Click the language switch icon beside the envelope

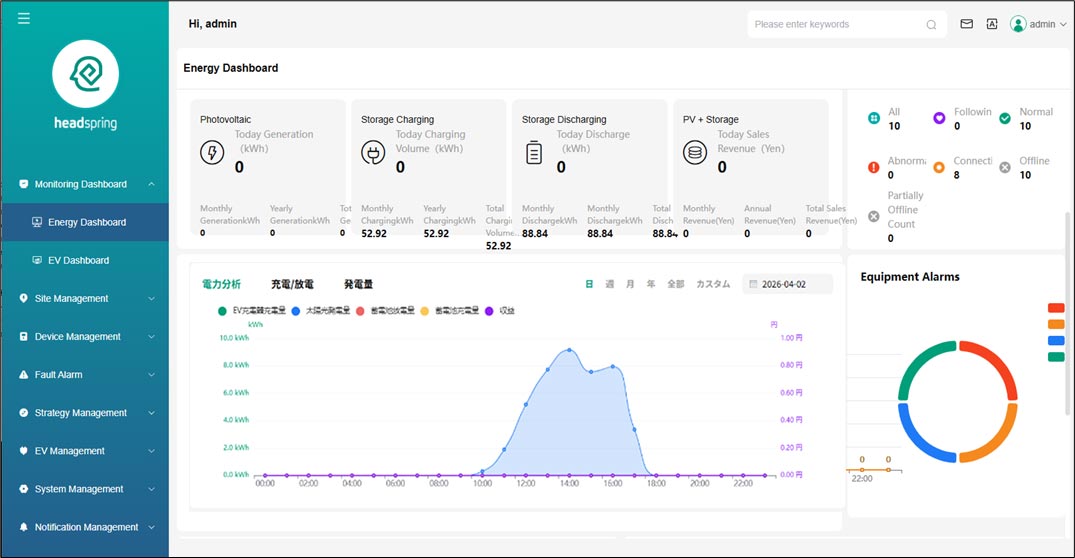click(992, 24)
